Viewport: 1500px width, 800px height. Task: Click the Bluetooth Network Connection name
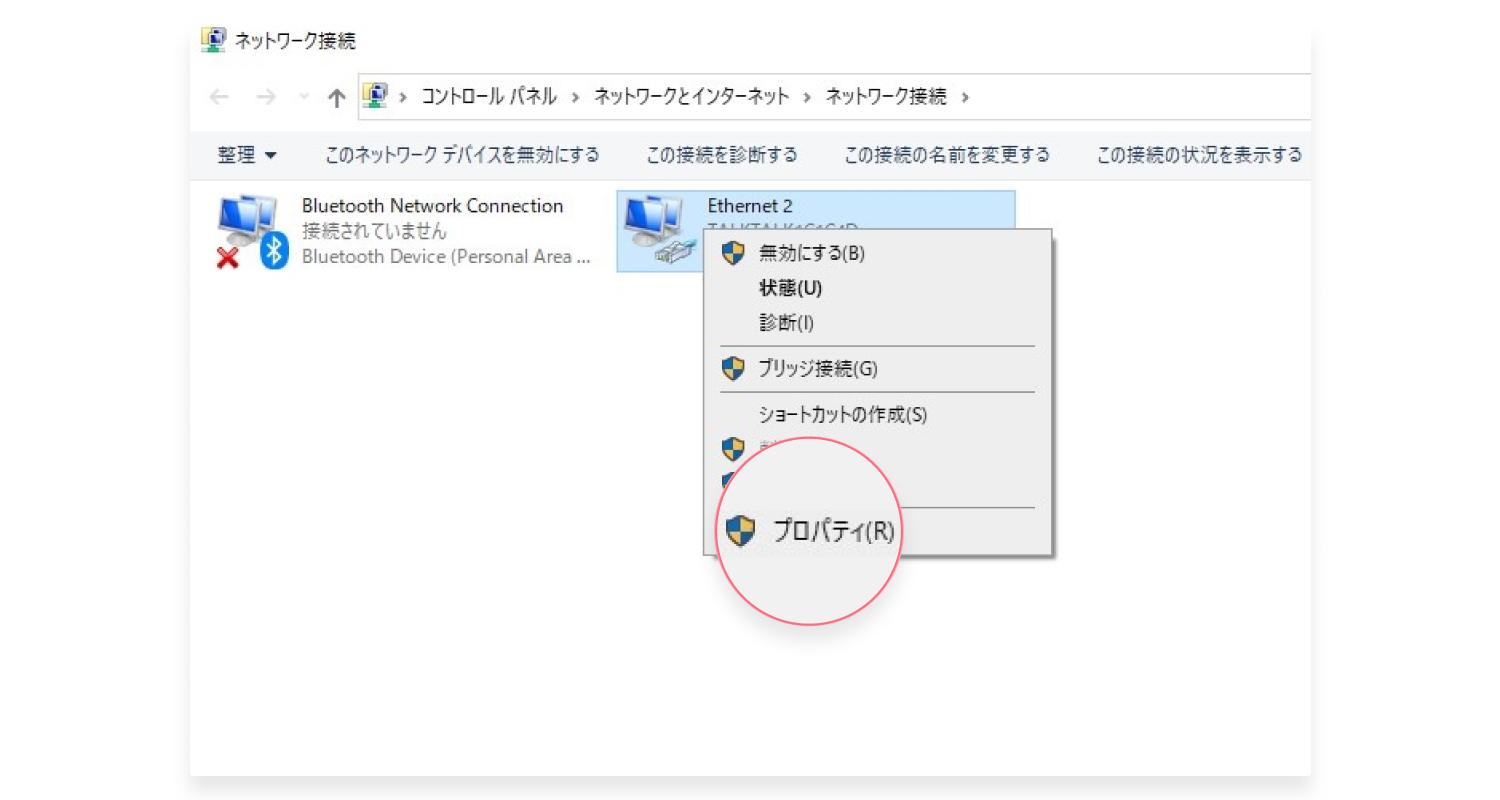tap(432, 206)
